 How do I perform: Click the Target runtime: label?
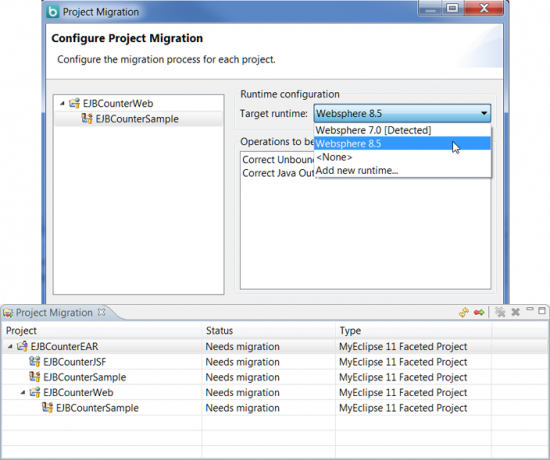click(x=274, y=114)
